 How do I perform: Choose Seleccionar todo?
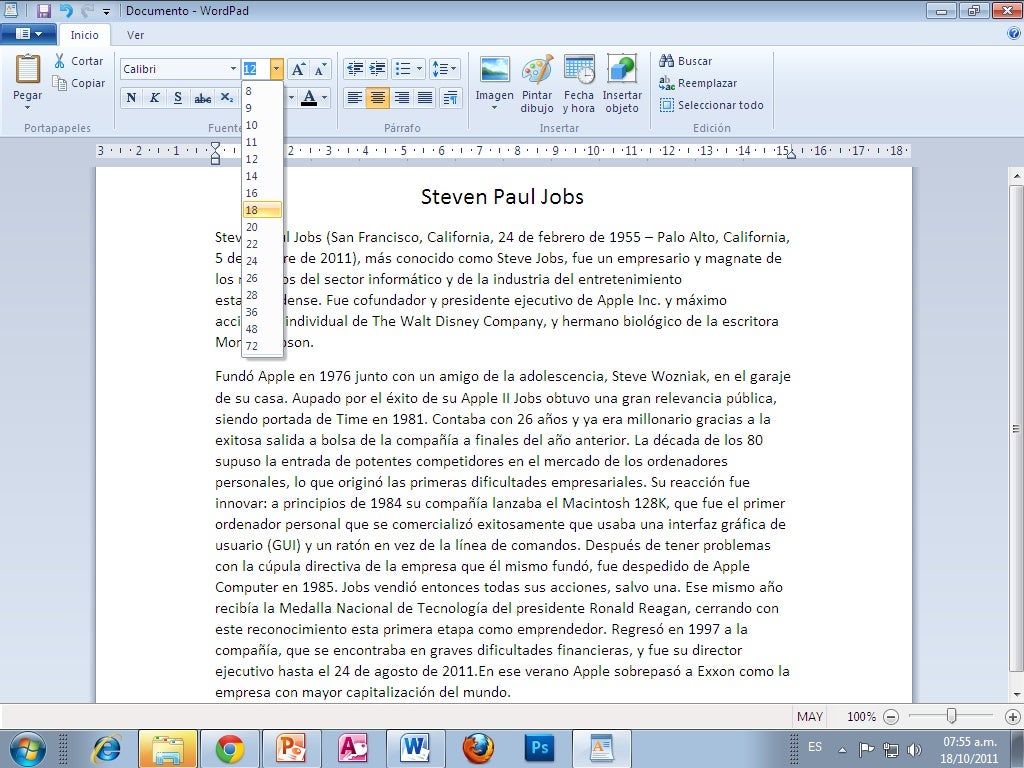[x=711, y=105]
